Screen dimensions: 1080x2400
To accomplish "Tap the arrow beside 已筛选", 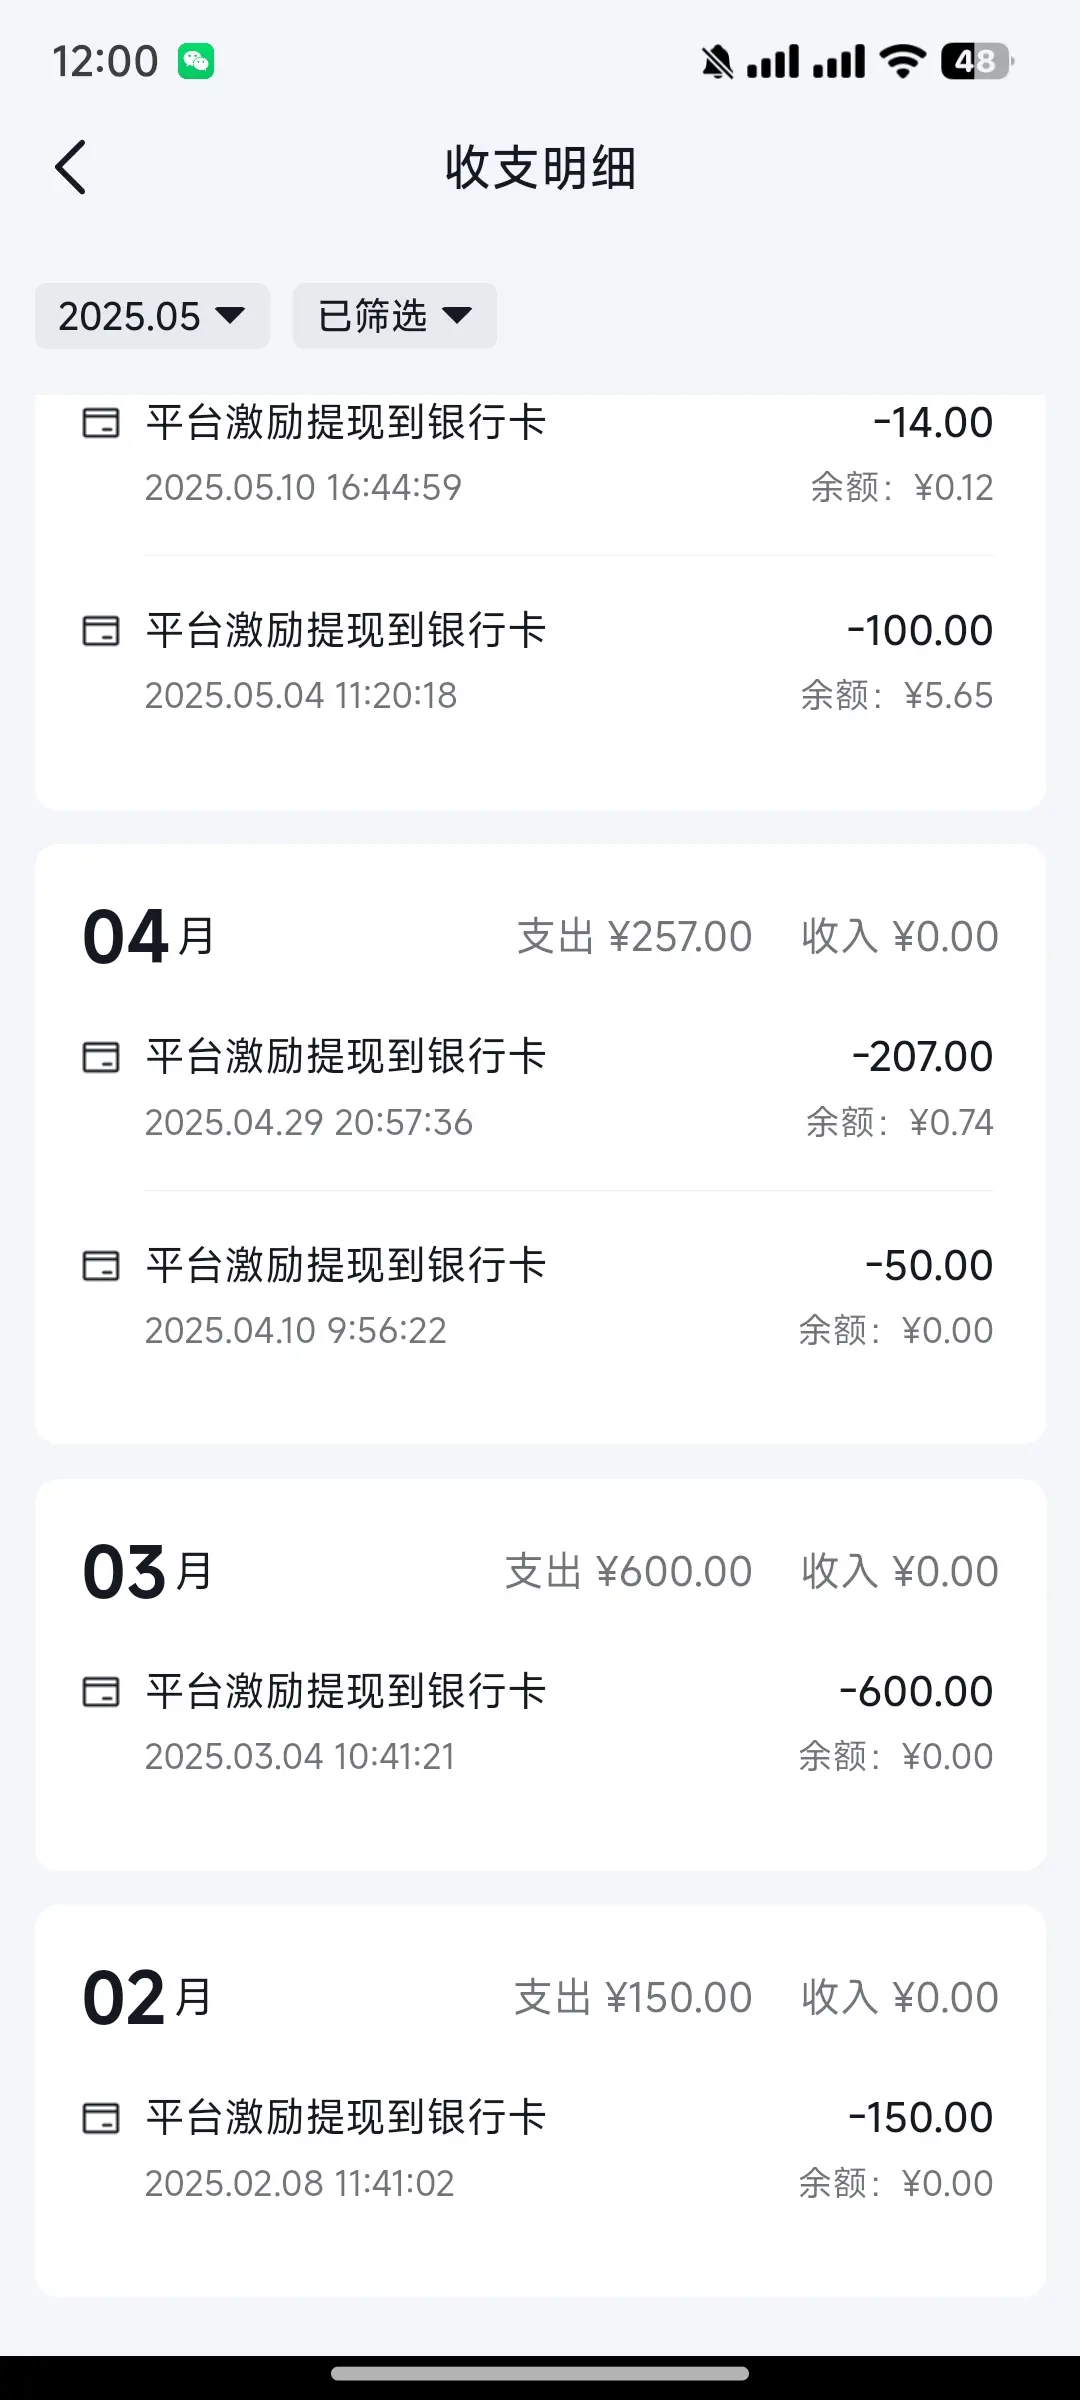I will coord(457,316).
